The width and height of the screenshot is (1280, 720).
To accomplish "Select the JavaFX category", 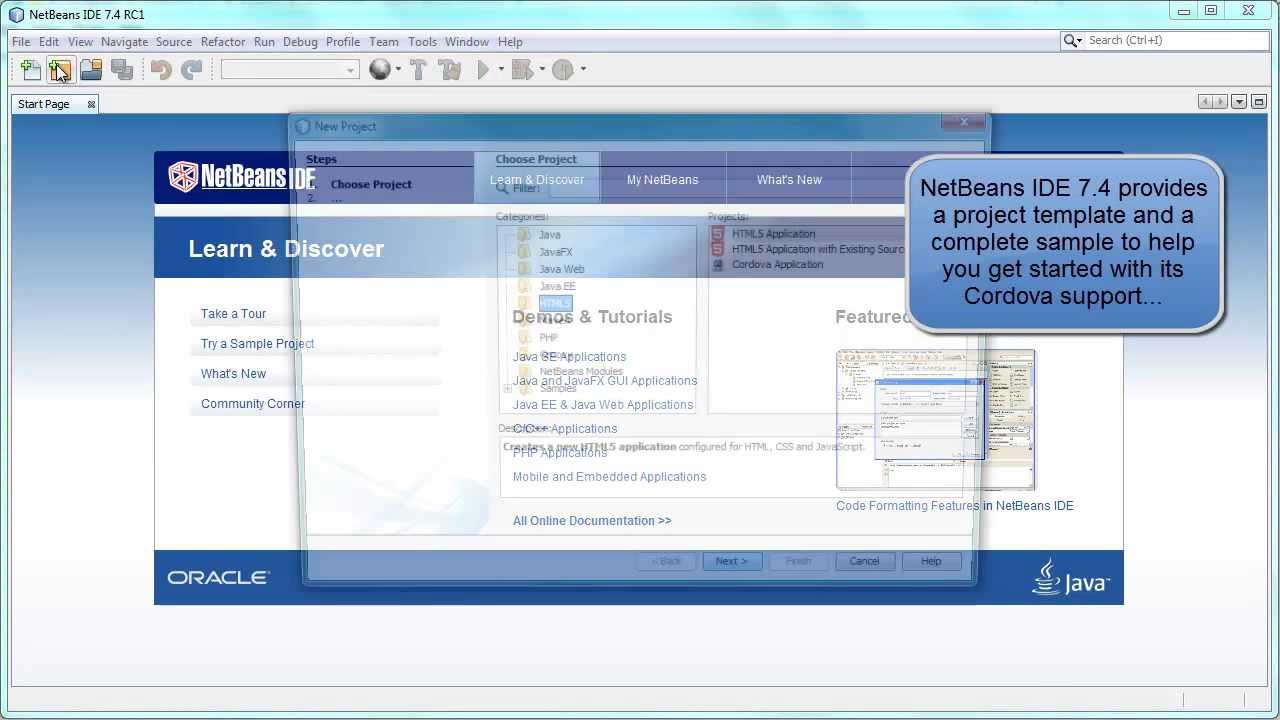I will pyautogui.click(x=556, y=252).
